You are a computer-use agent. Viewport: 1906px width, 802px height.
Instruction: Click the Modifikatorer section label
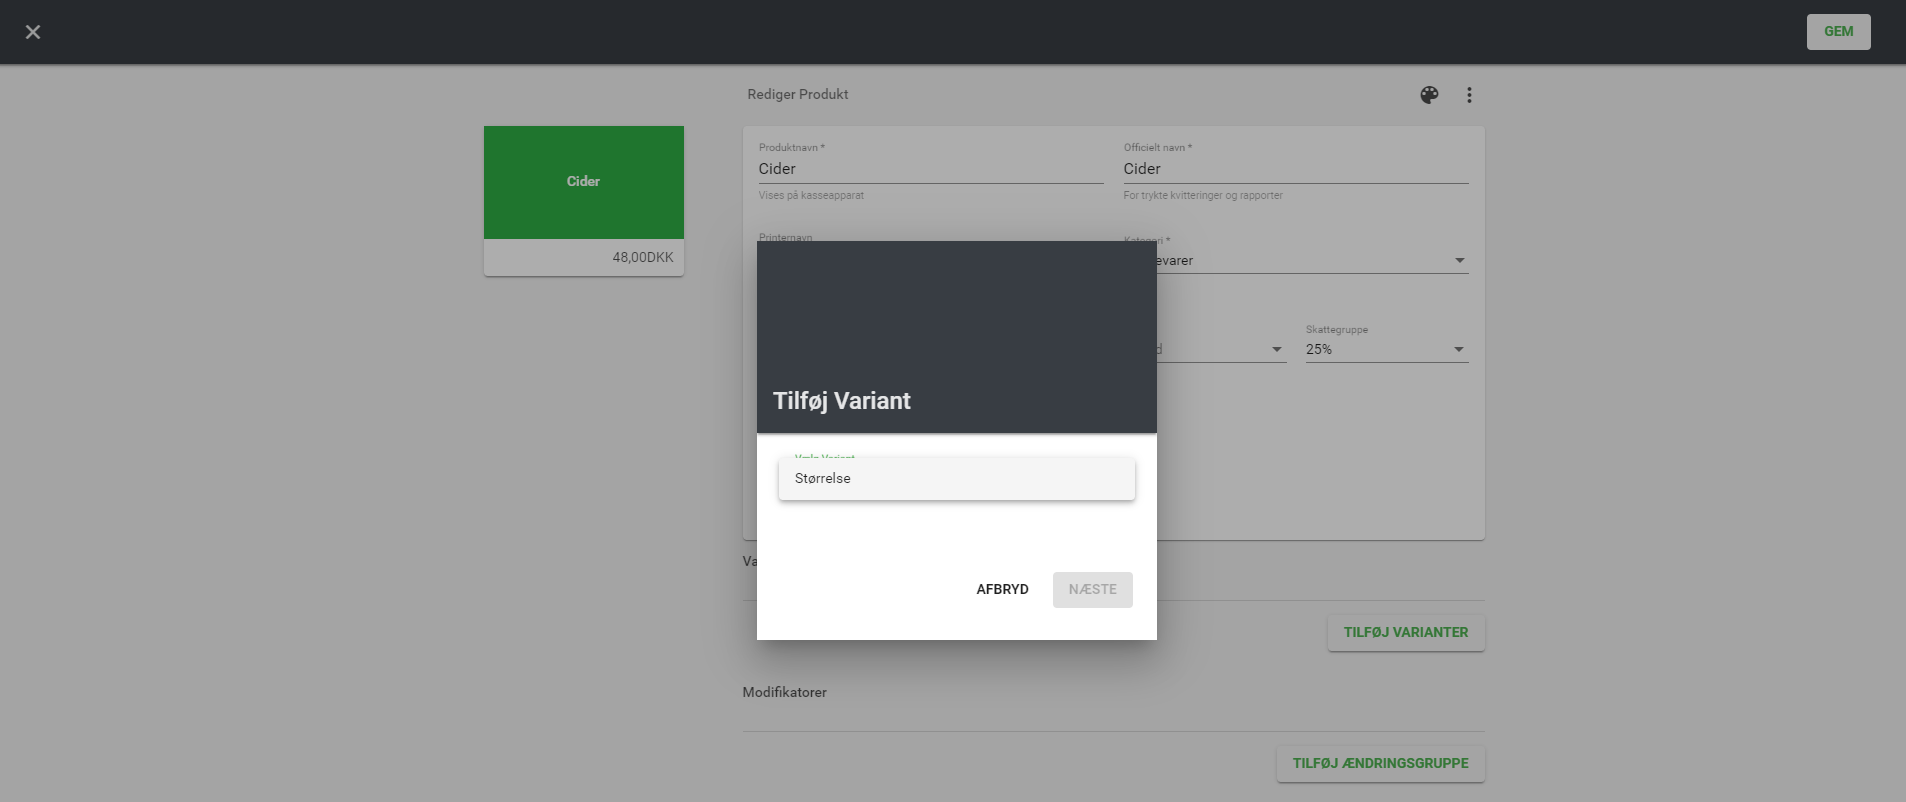(785, 693)
